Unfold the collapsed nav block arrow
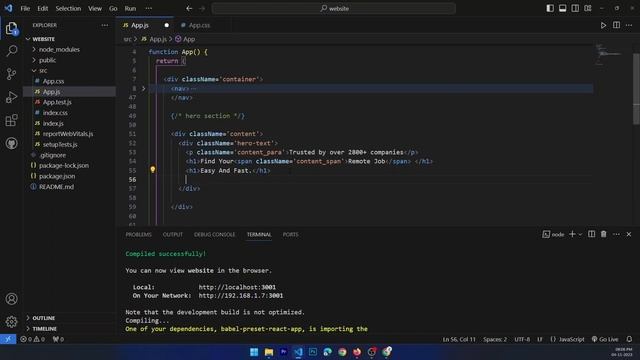Image resolution: width=640 pixels, height=360 pixels. click(143, 88)
